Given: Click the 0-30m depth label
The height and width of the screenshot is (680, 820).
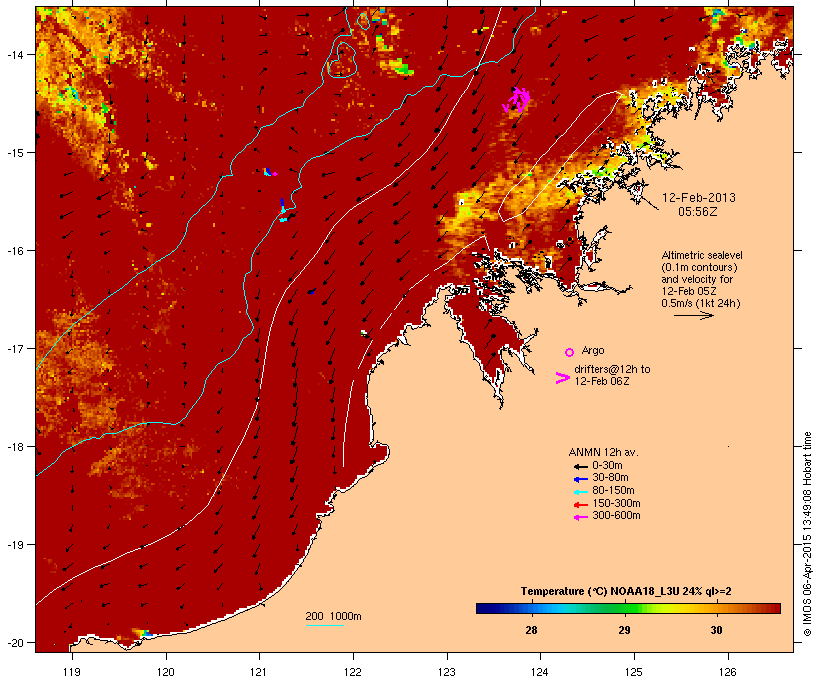Looking at the screenshot, I should click(x=607, y=466).
